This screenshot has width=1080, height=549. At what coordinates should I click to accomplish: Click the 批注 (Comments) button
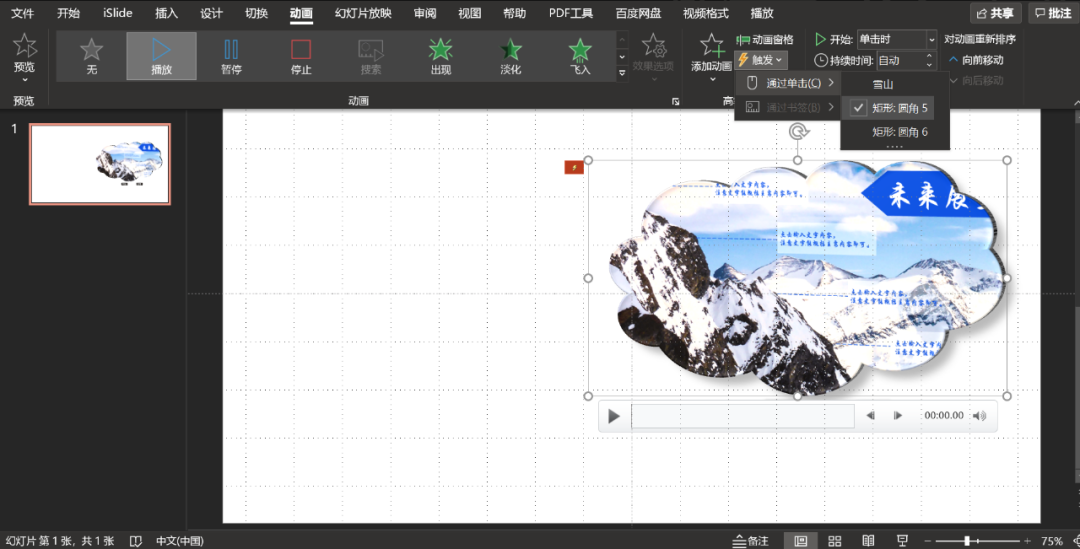pos(1052,13)
